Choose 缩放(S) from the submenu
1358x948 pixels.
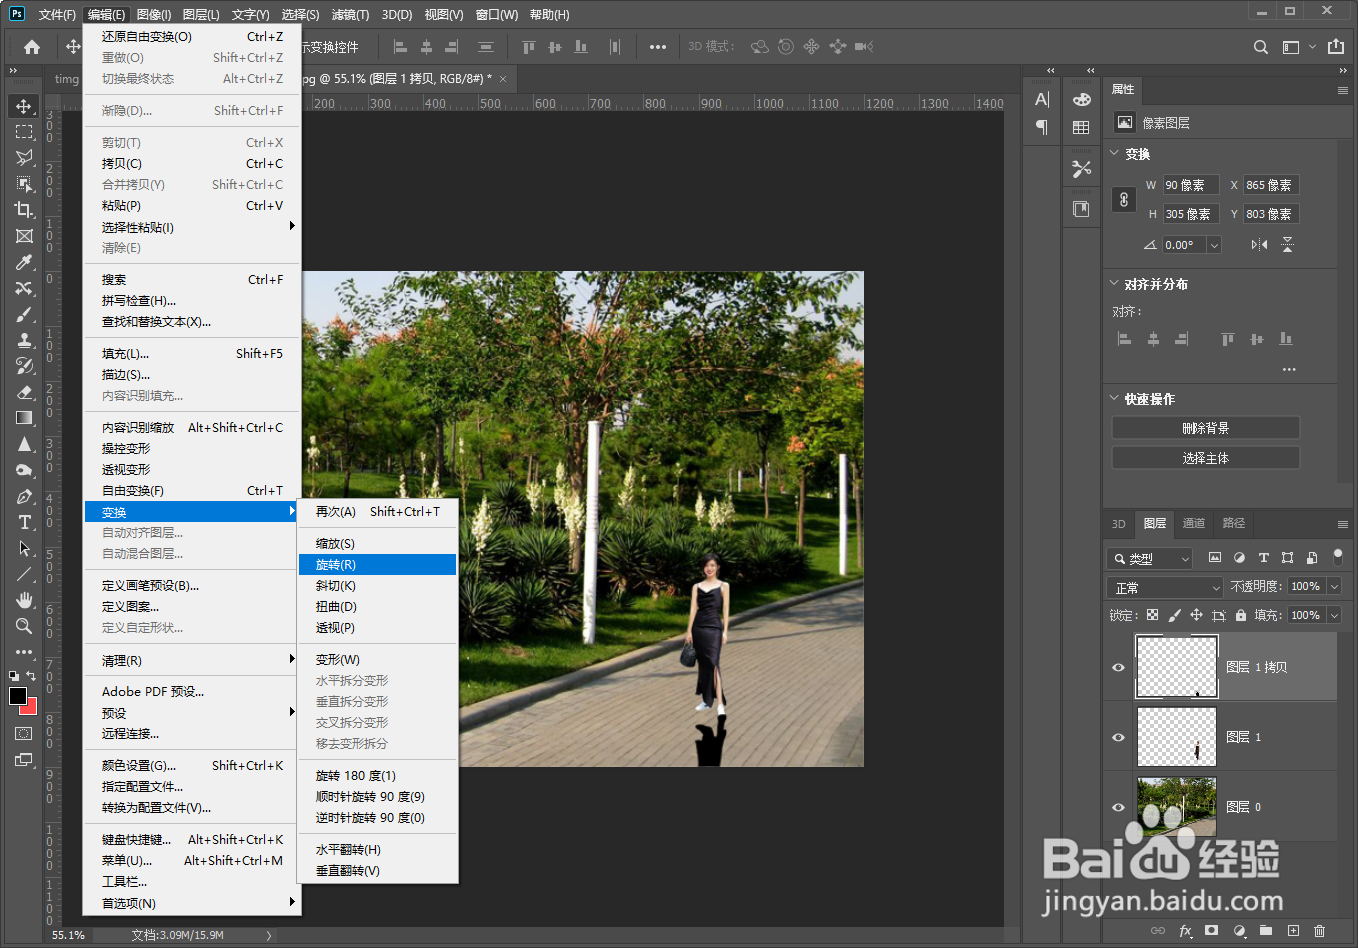click(377, 544)
